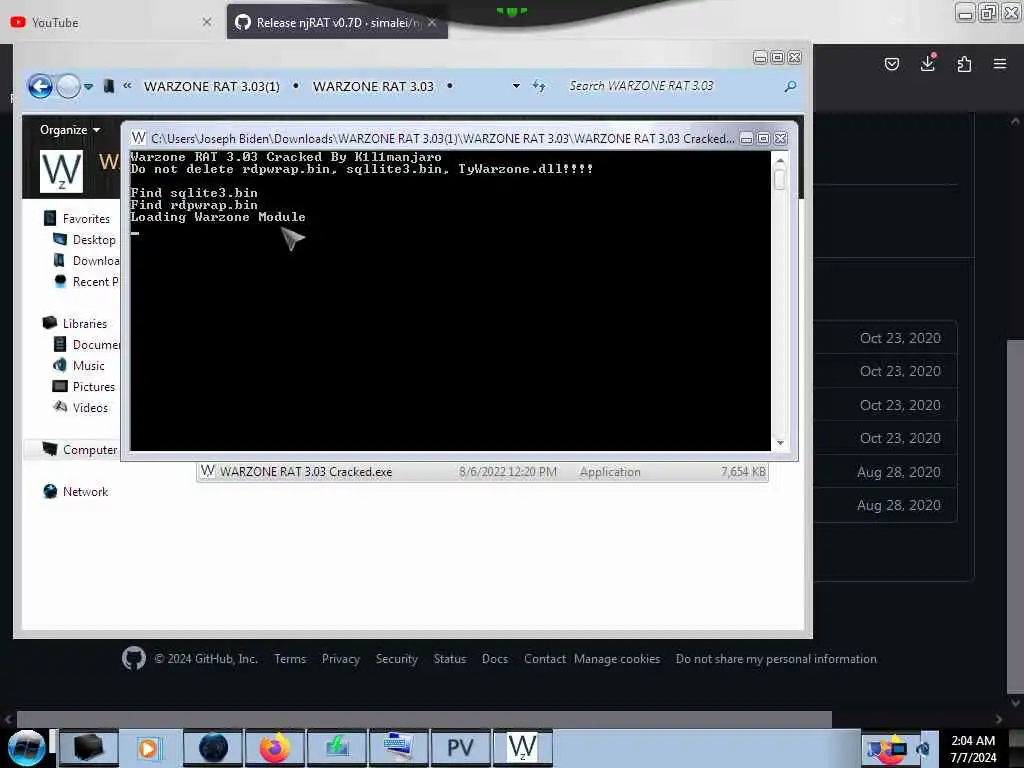This screenshot has height=768, width=1024.
Task: Select Recent Places in the navigation pane
Action: [86, 281]
